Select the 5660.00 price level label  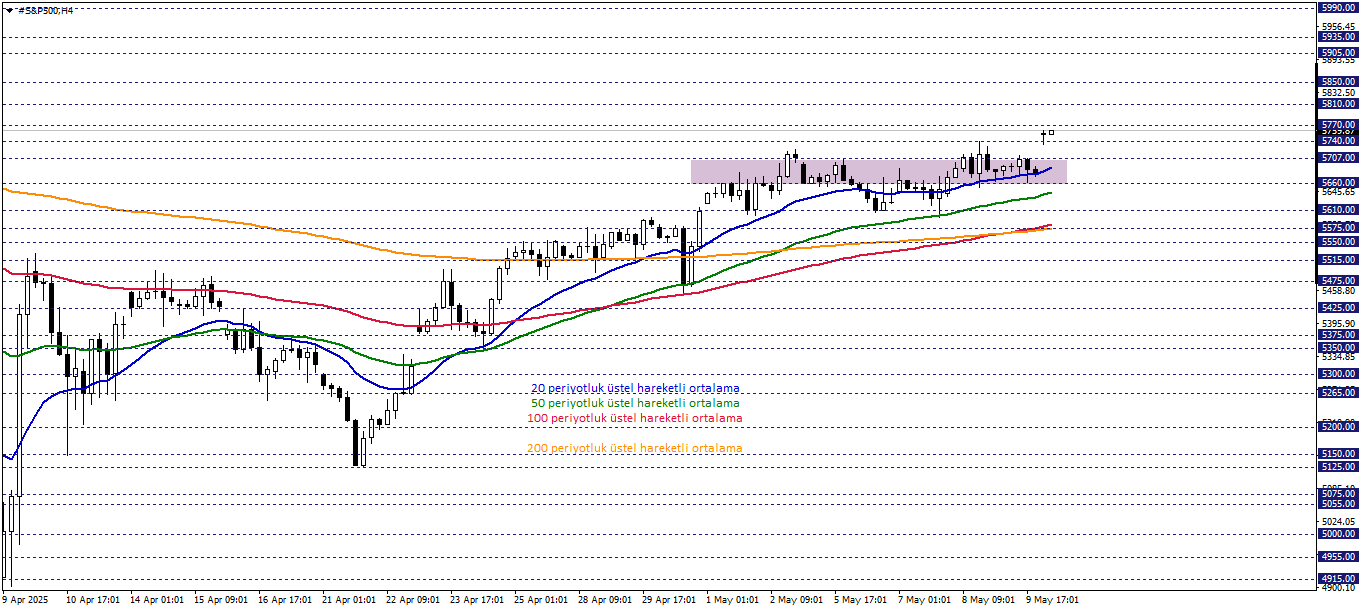coord(1338,183)
